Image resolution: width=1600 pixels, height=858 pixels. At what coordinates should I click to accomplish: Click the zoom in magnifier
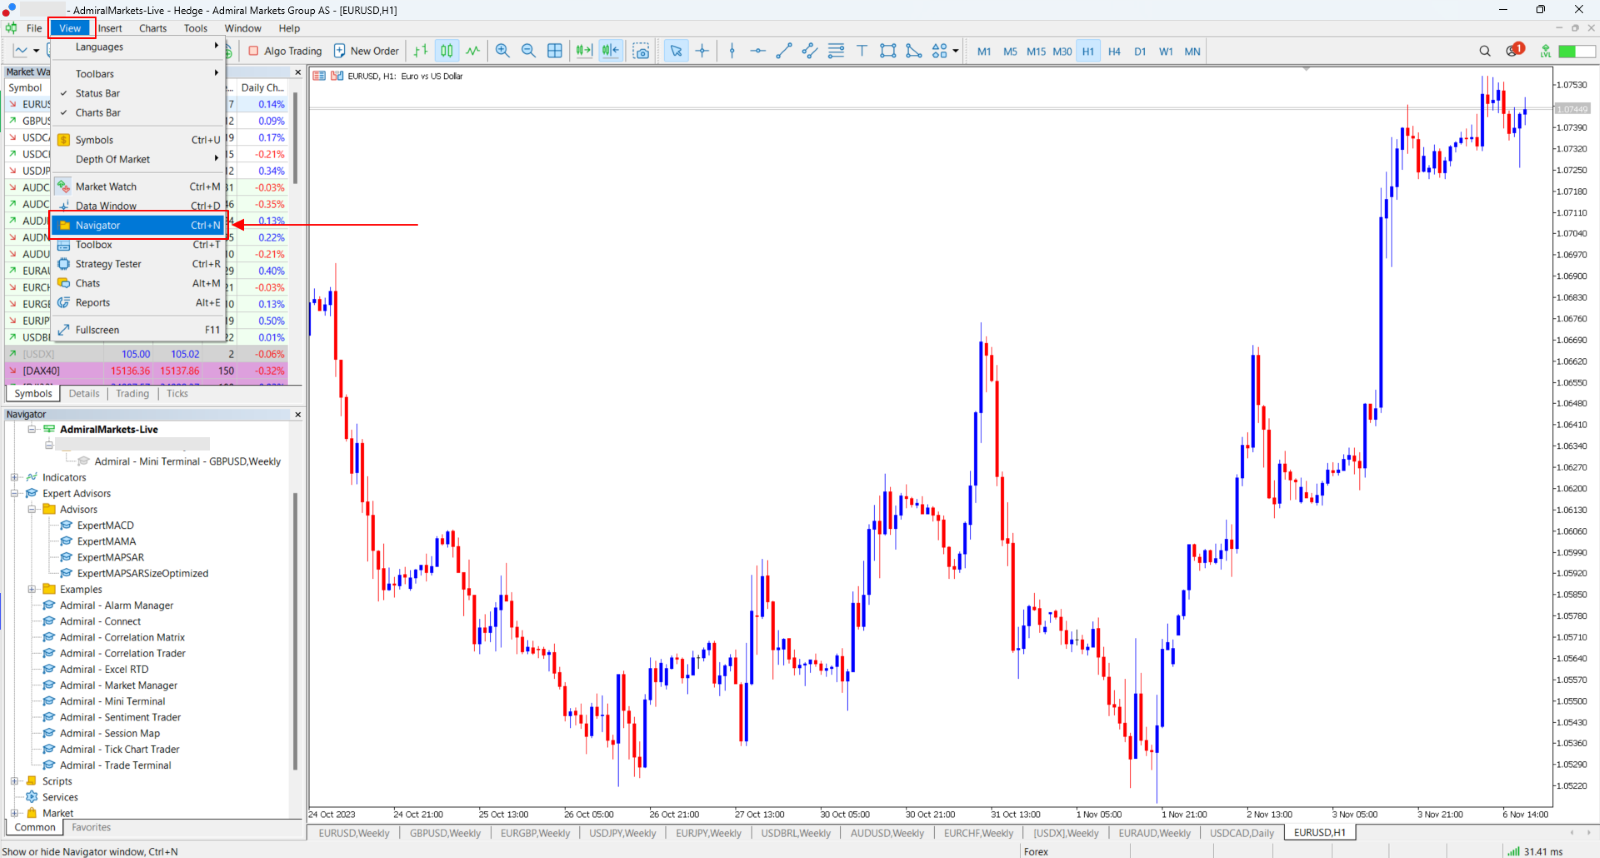point(502,51)
